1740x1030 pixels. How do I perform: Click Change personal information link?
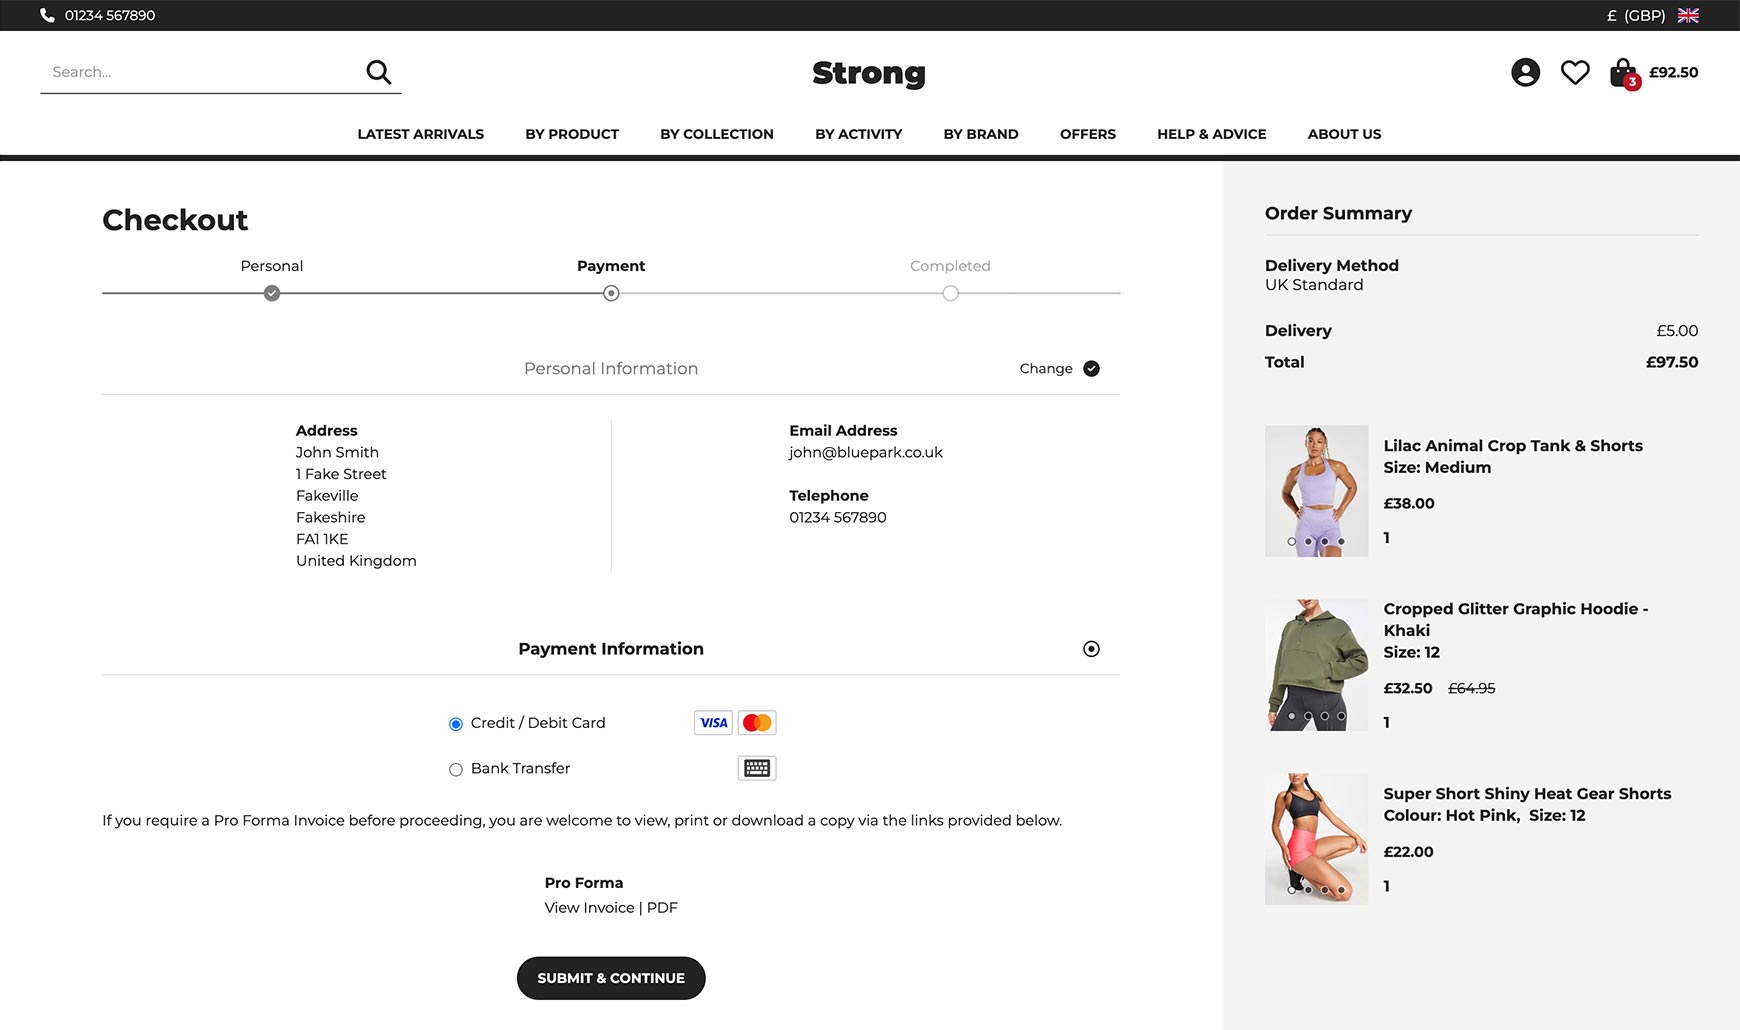tap(1046, 368)
